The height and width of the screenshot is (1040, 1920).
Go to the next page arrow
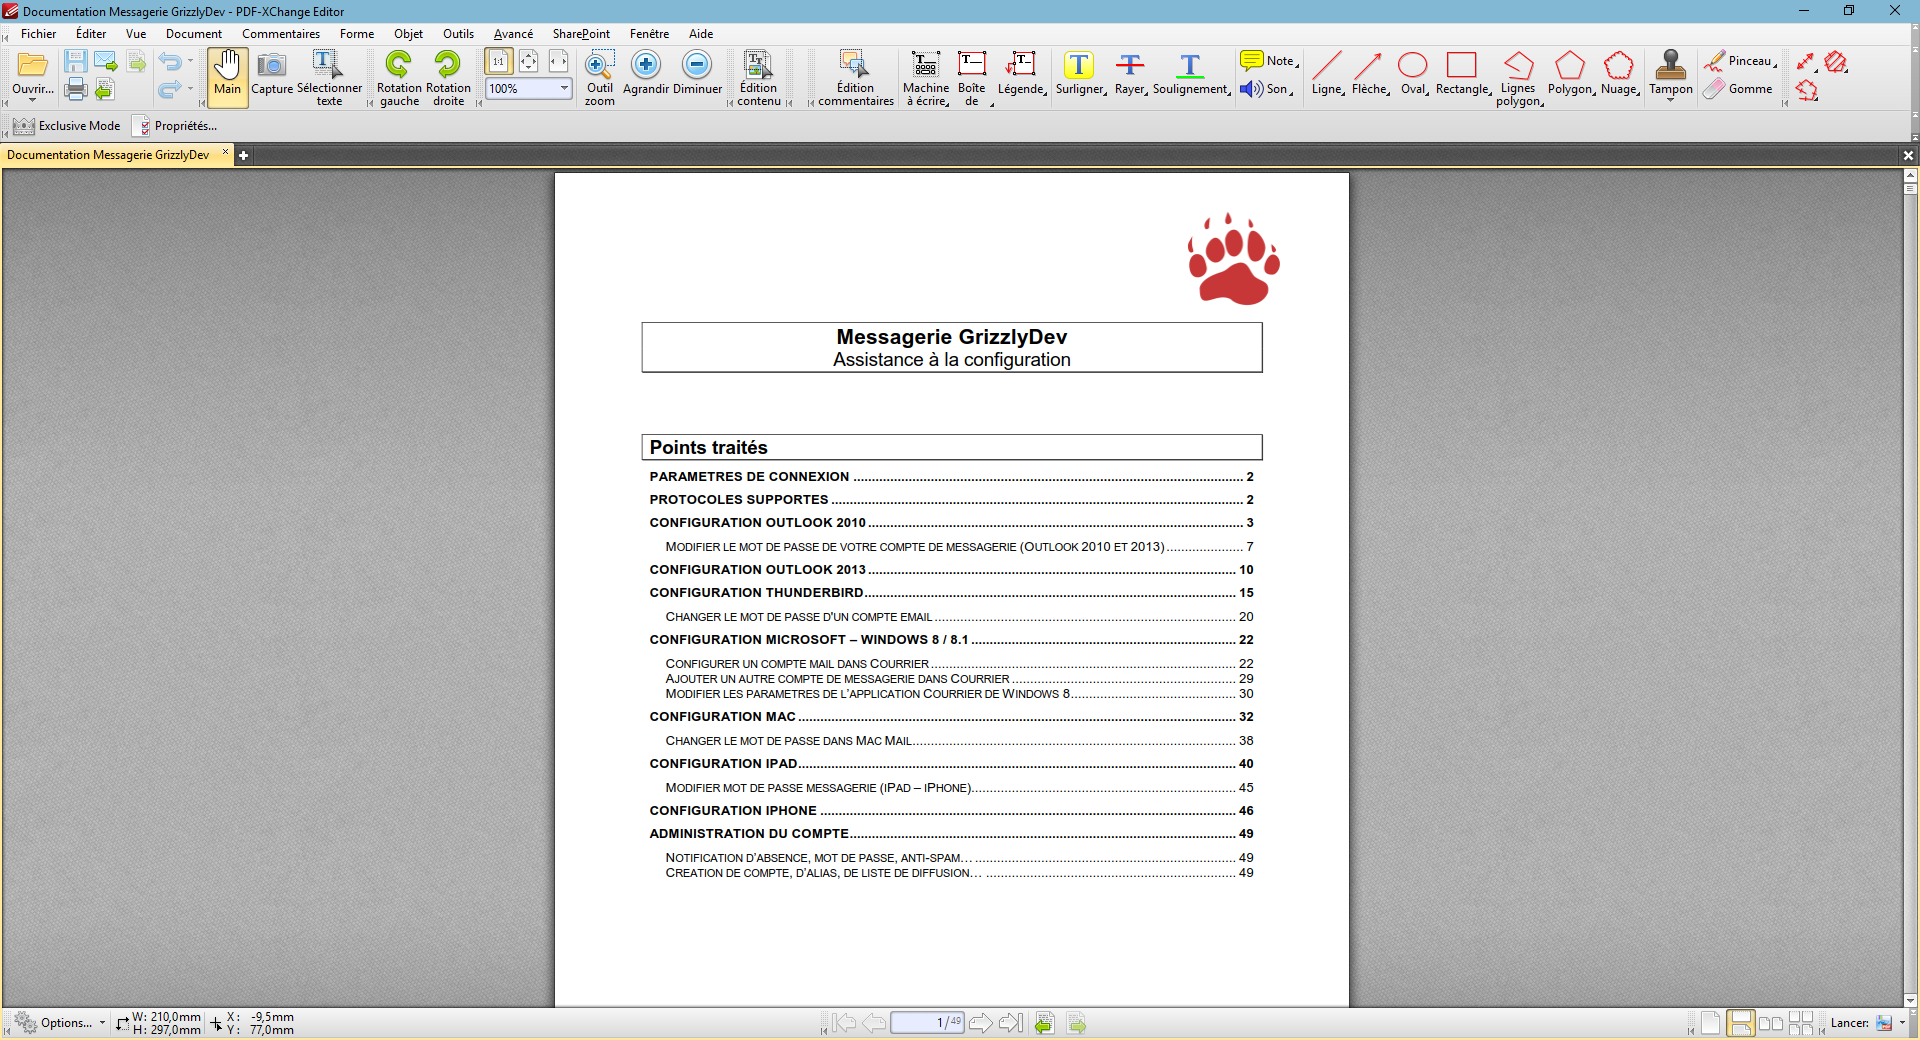pyautogui.click(x=981, y=1023)
